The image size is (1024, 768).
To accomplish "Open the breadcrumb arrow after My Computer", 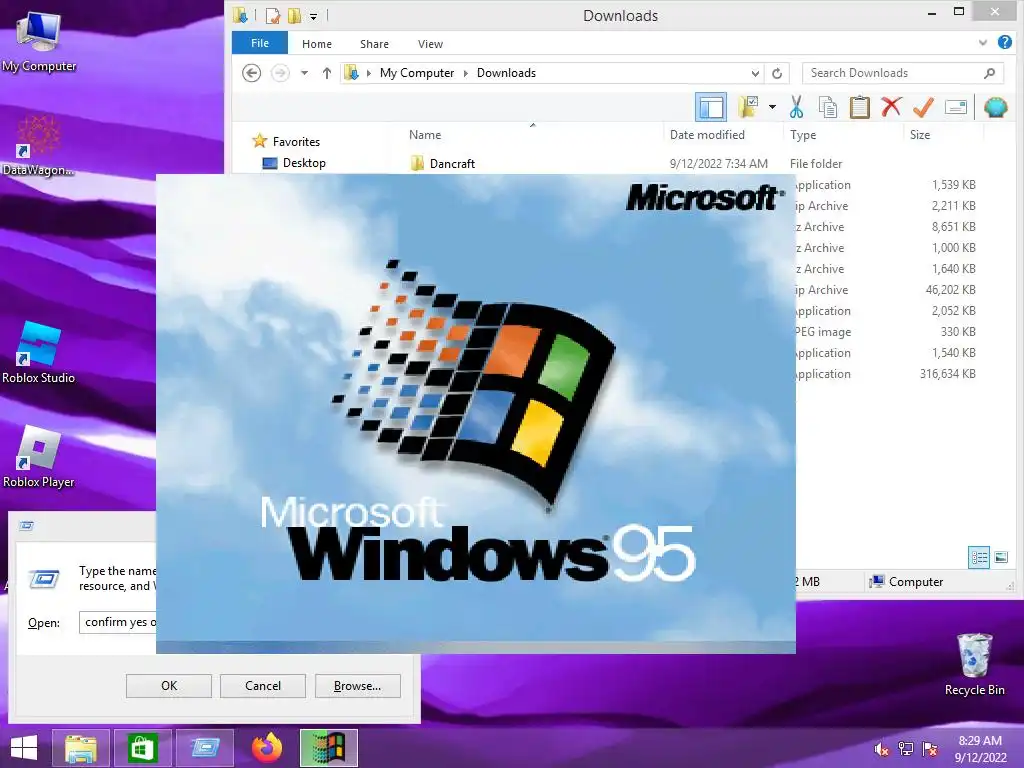I will coord(466,73).
